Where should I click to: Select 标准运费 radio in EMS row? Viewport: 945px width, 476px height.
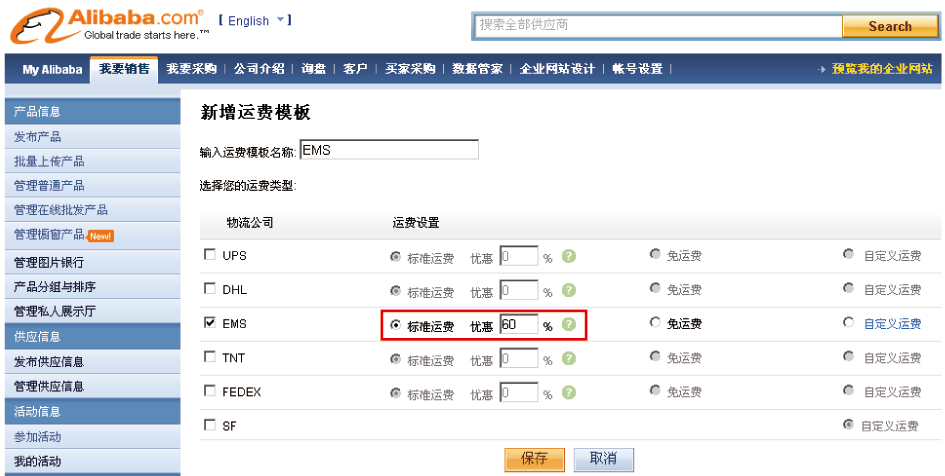click(x=395, y=325)
